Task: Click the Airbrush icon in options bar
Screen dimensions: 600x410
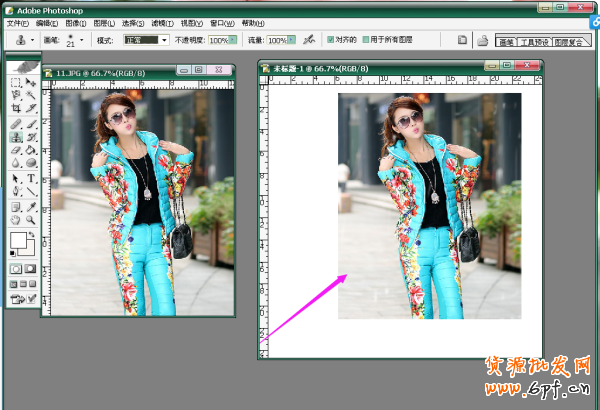Action: coord(309,40)
